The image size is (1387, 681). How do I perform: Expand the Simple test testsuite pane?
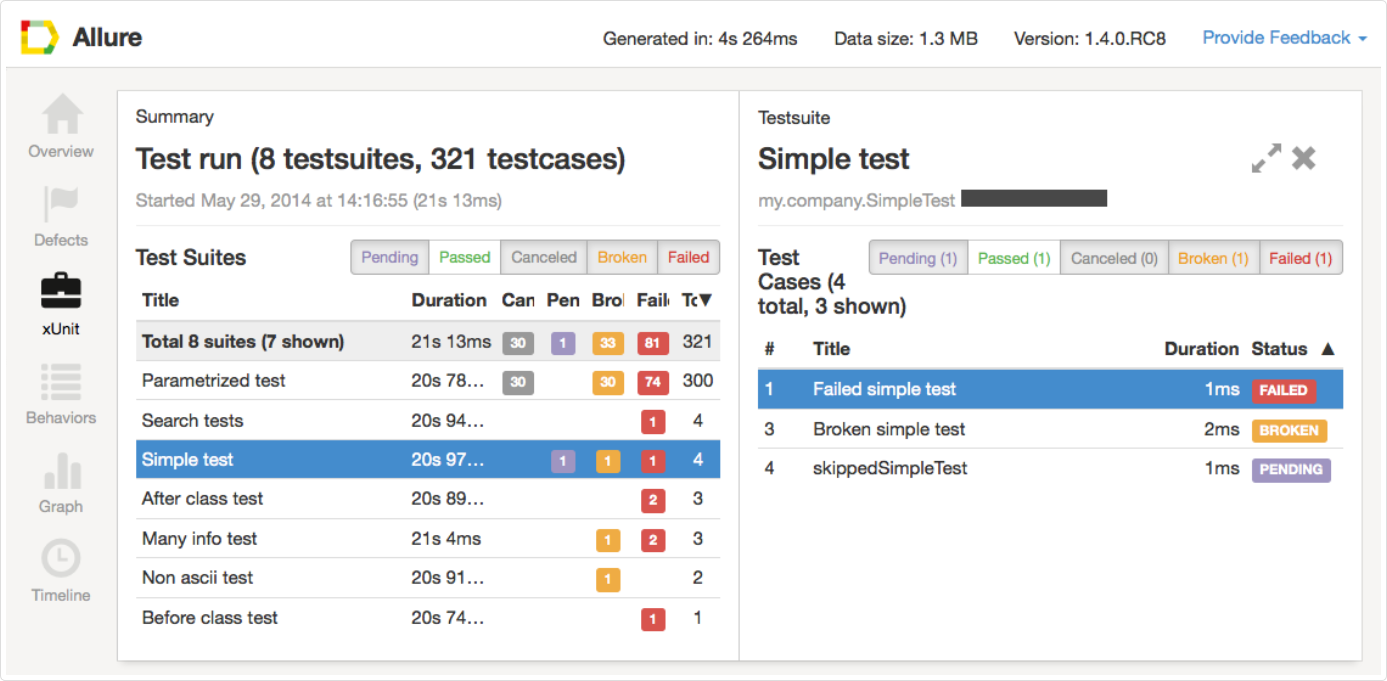tap(1266, 158)
